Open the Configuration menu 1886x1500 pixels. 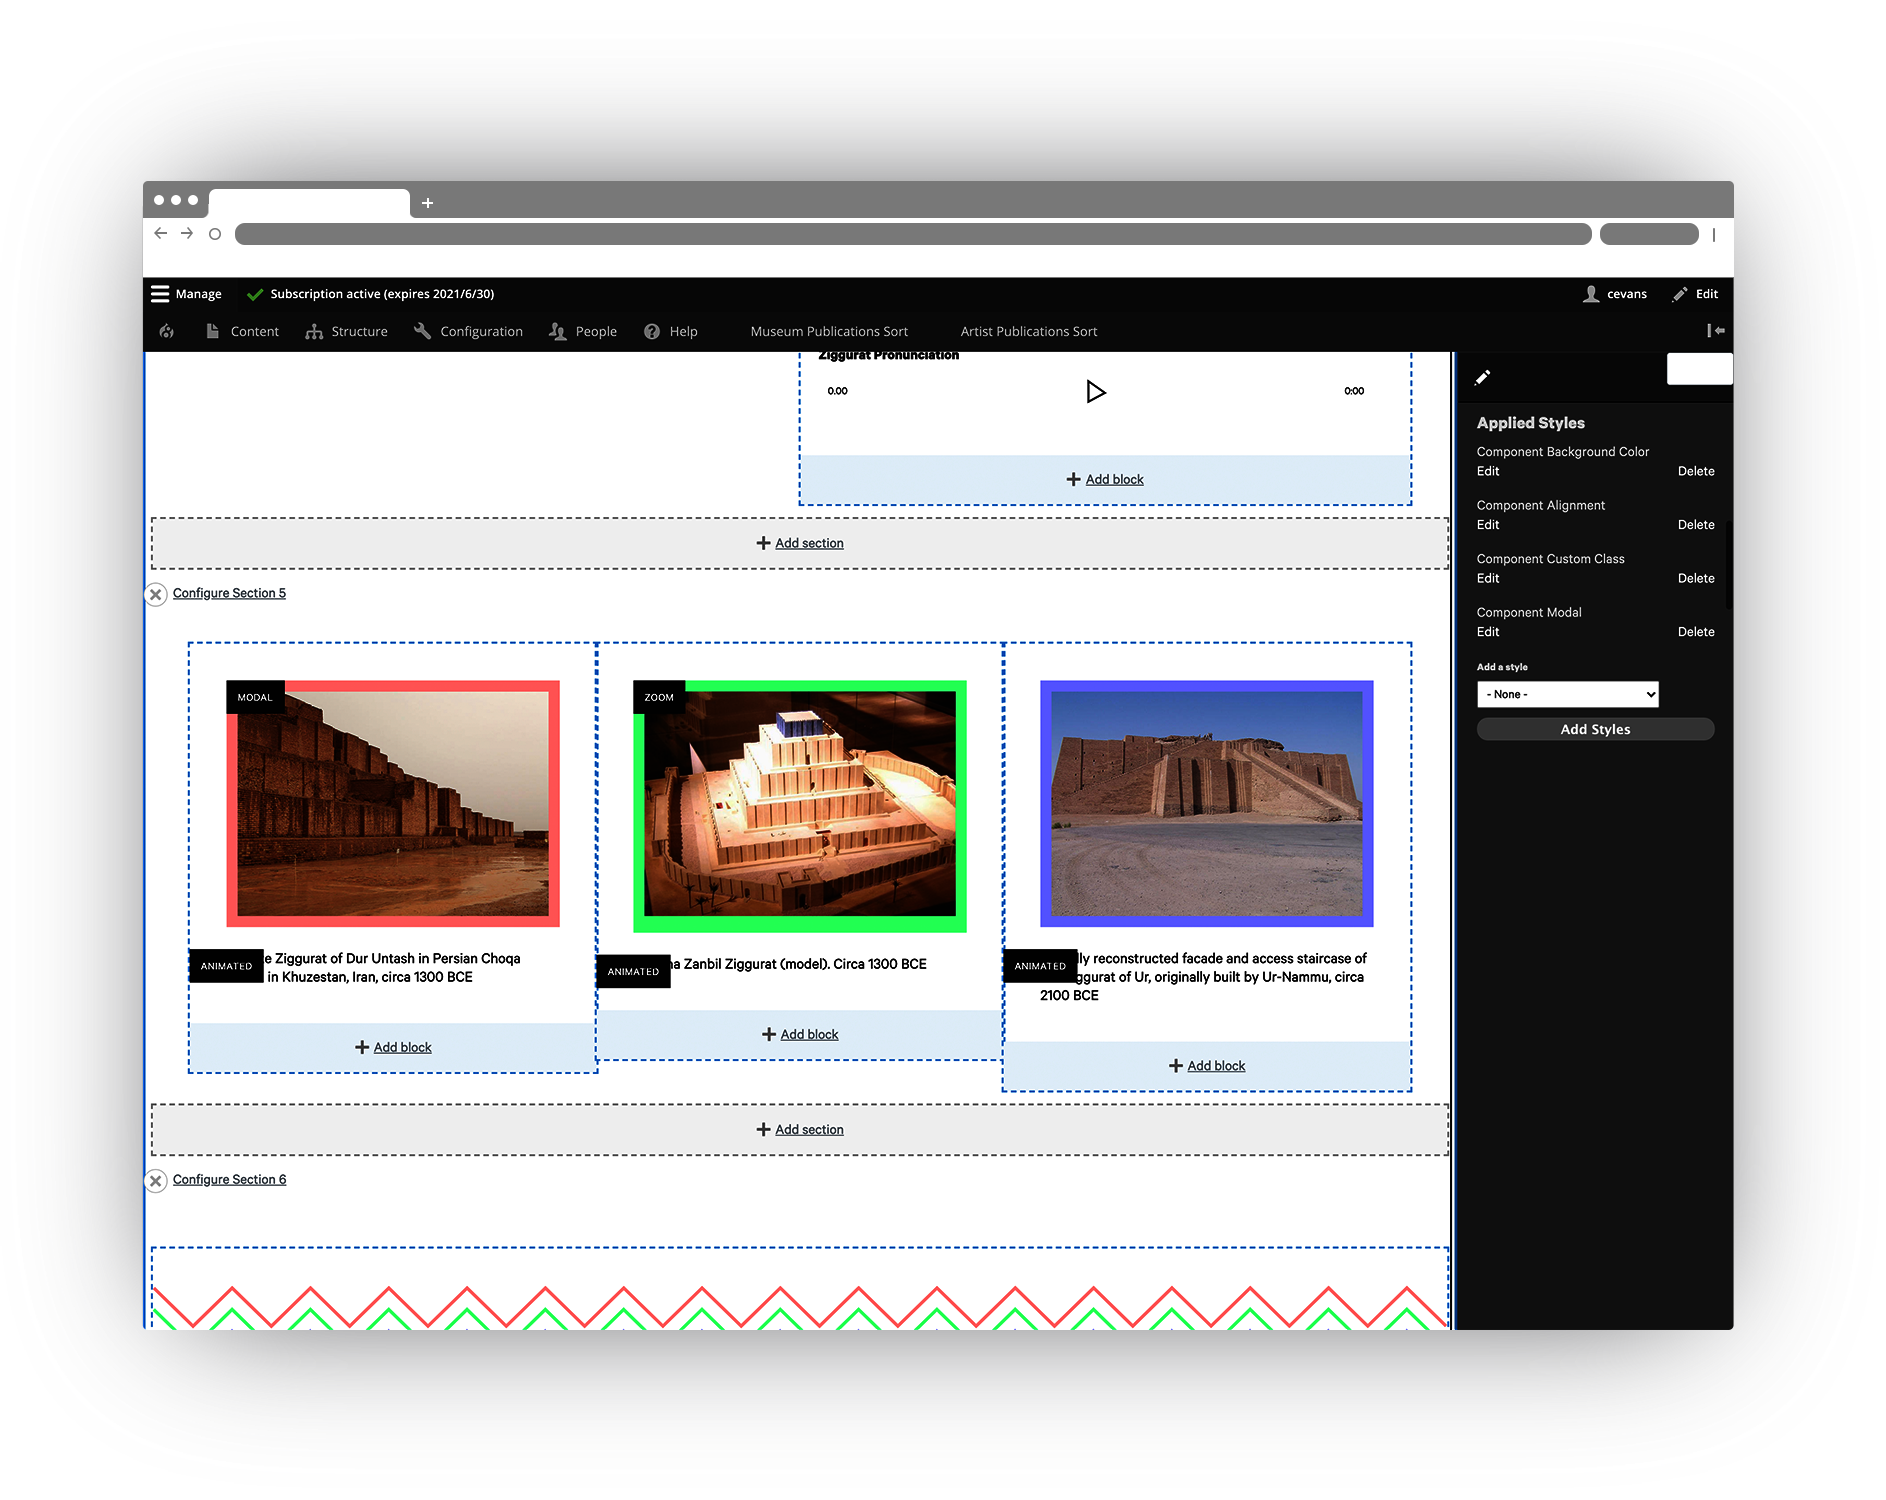468,332
